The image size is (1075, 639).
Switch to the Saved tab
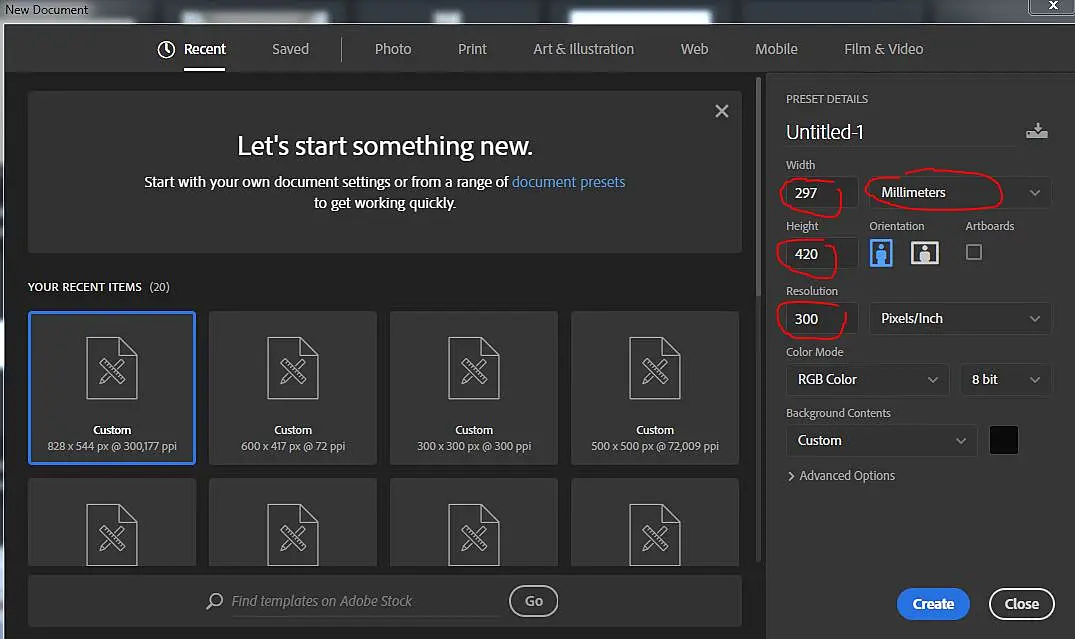(x=290, y=49)
